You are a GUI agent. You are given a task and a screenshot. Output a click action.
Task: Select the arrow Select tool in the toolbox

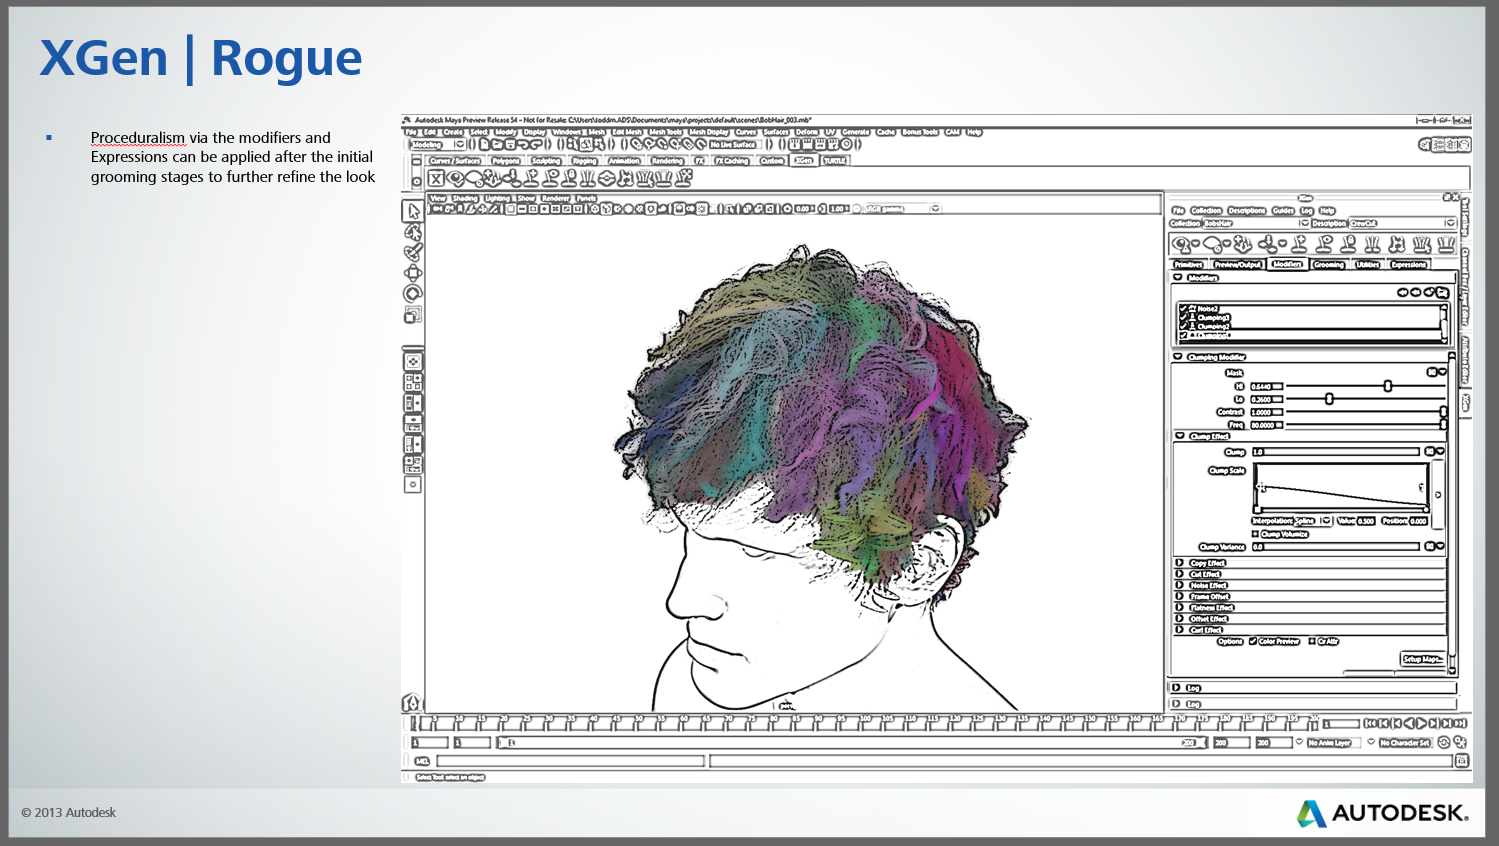tap(413, 211)
